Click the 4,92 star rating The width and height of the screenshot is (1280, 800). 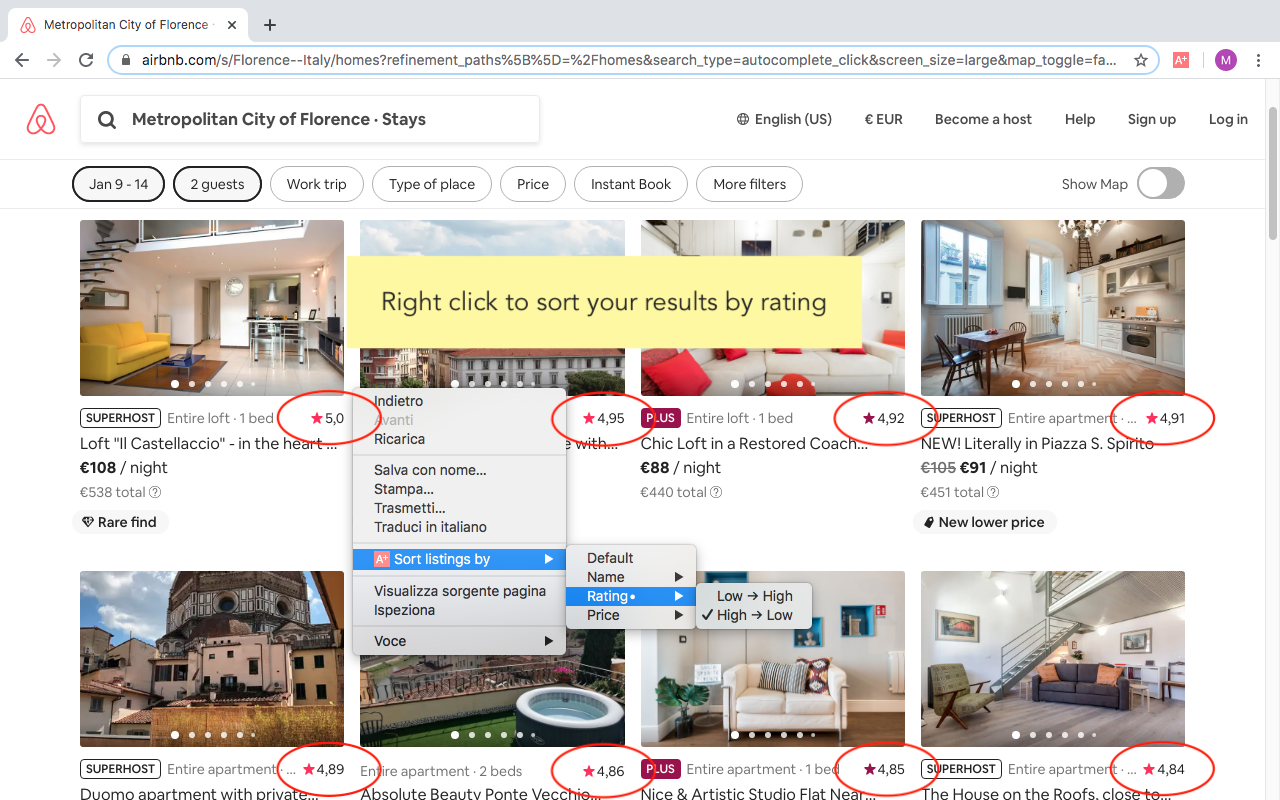click(884, 418)
